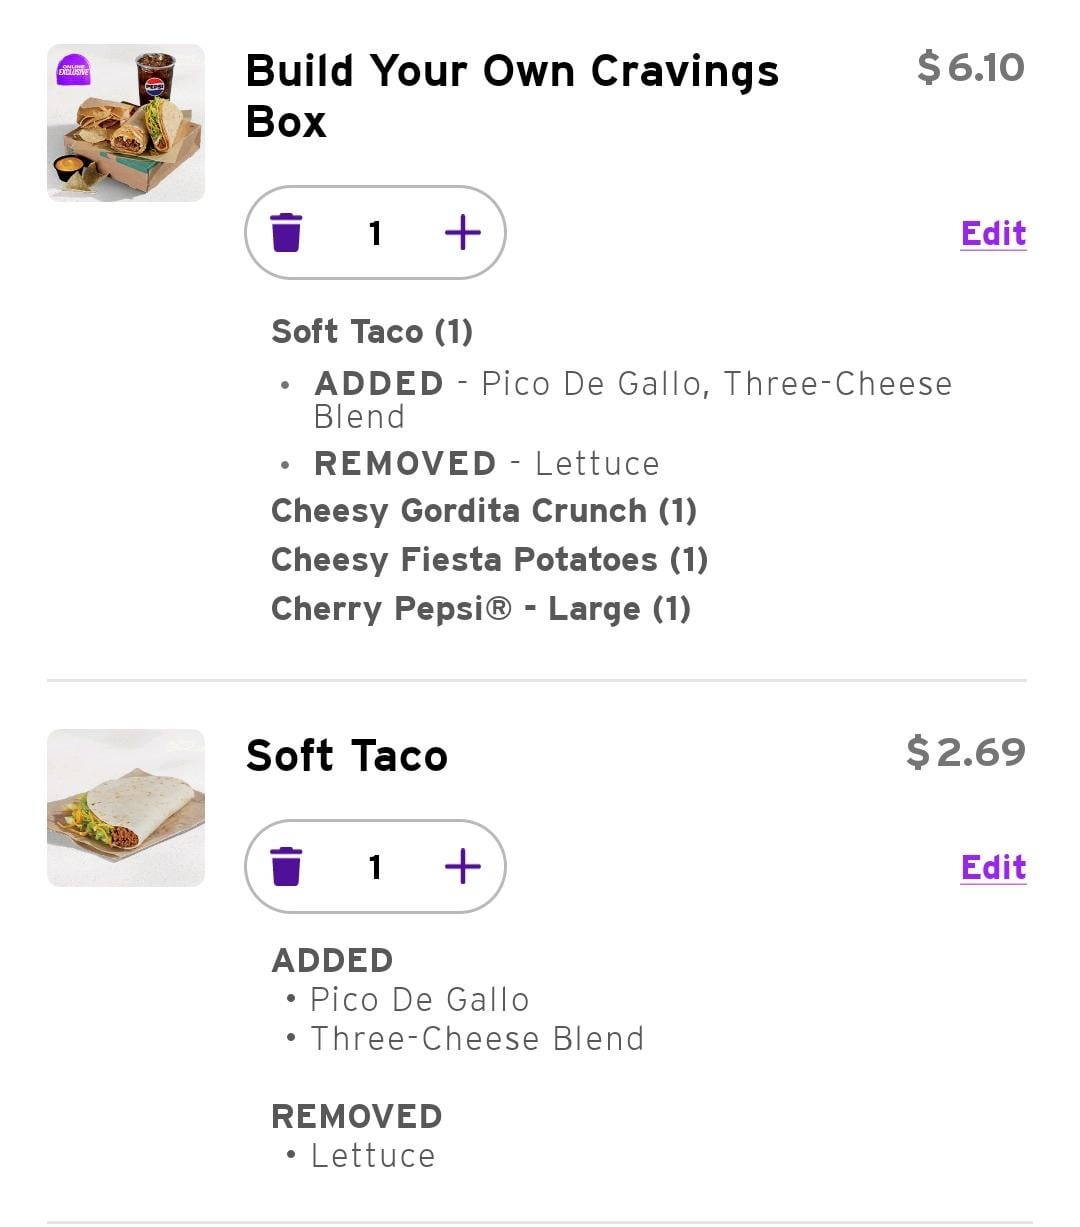Click the $6.10 Cravings Box price

970,67
